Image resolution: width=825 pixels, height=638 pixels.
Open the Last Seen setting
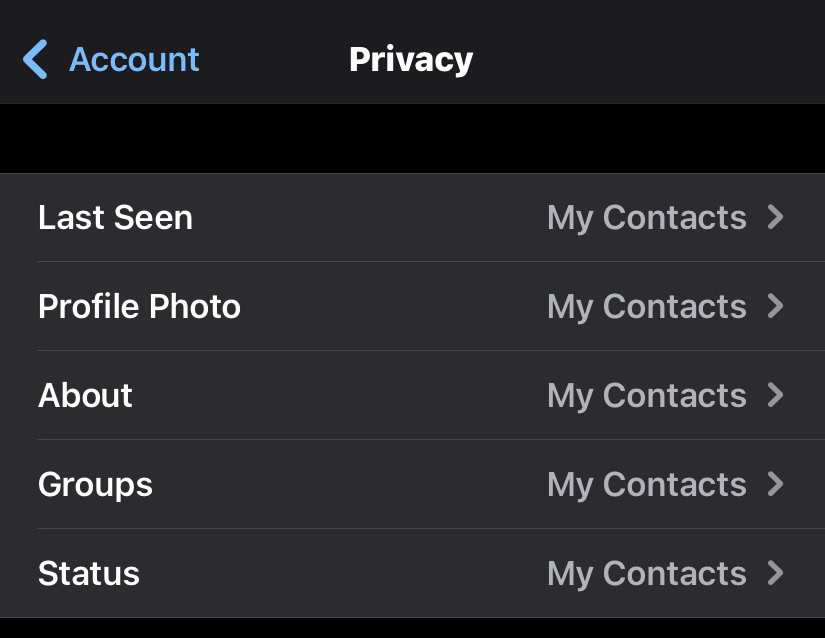tap(116, 218)
